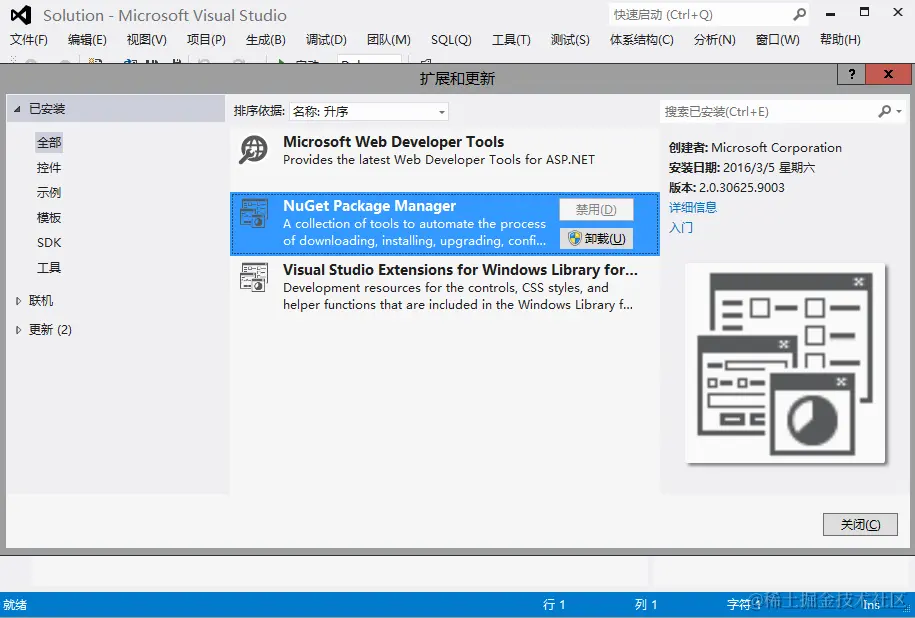This screenshot has width=915, height=618.
Task: Select the Visual Studio Extensions for Windows Library entry
Action: point(445,287)
